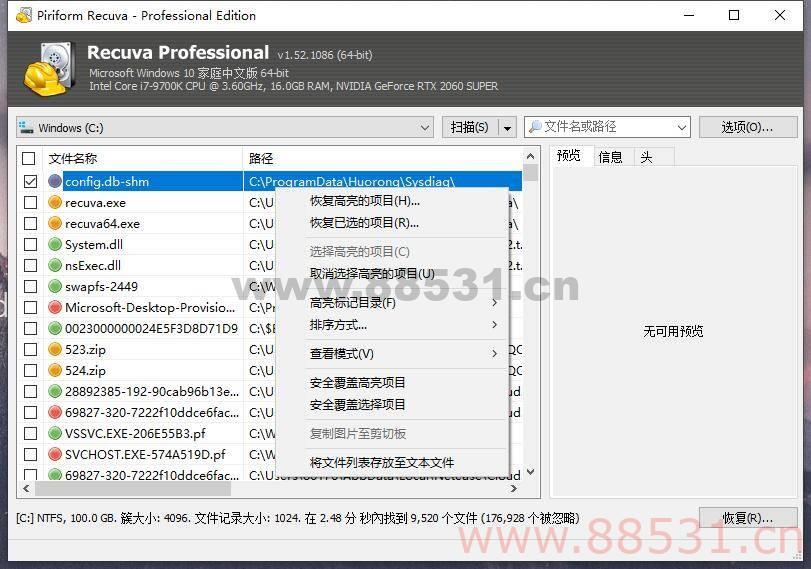
Task: Expand the 排序方式 submenu
Action: [x=494, y=324]
